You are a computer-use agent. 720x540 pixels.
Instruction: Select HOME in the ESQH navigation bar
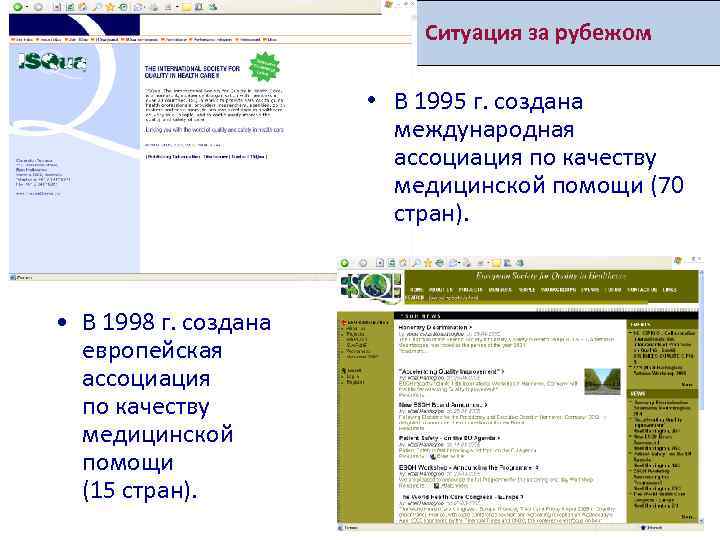click(416, 290)
